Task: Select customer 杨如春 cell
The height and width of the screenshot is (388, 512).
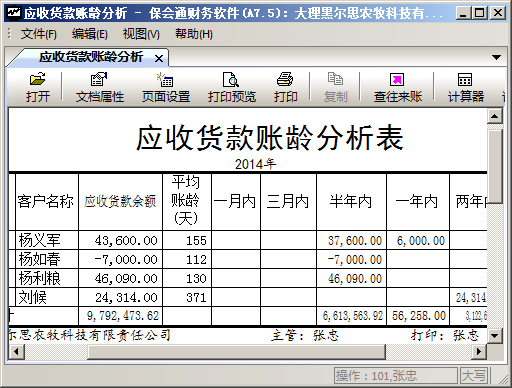Action: click(47, 259)
